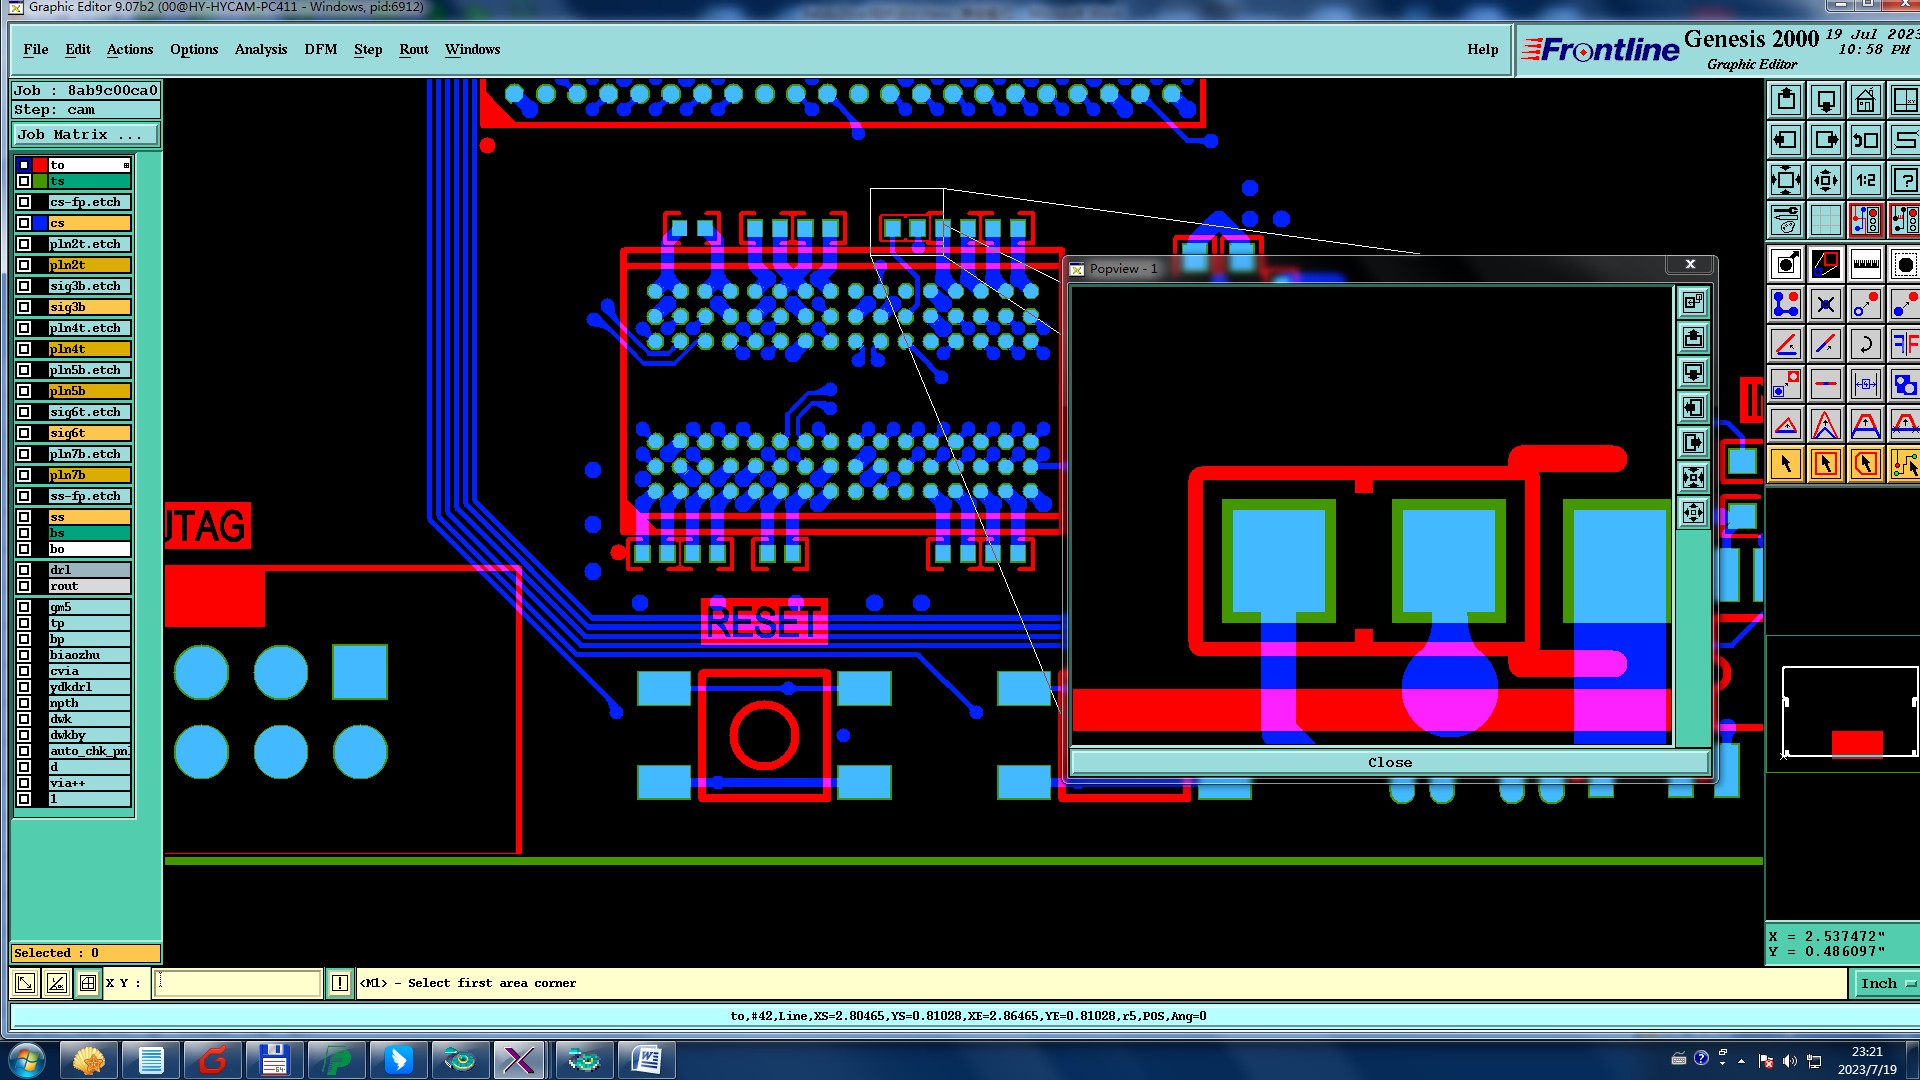The width and height of the screenshot is (1920, 1080).
Task: Click the question mark help icon
Action: tap(1904, 181)
